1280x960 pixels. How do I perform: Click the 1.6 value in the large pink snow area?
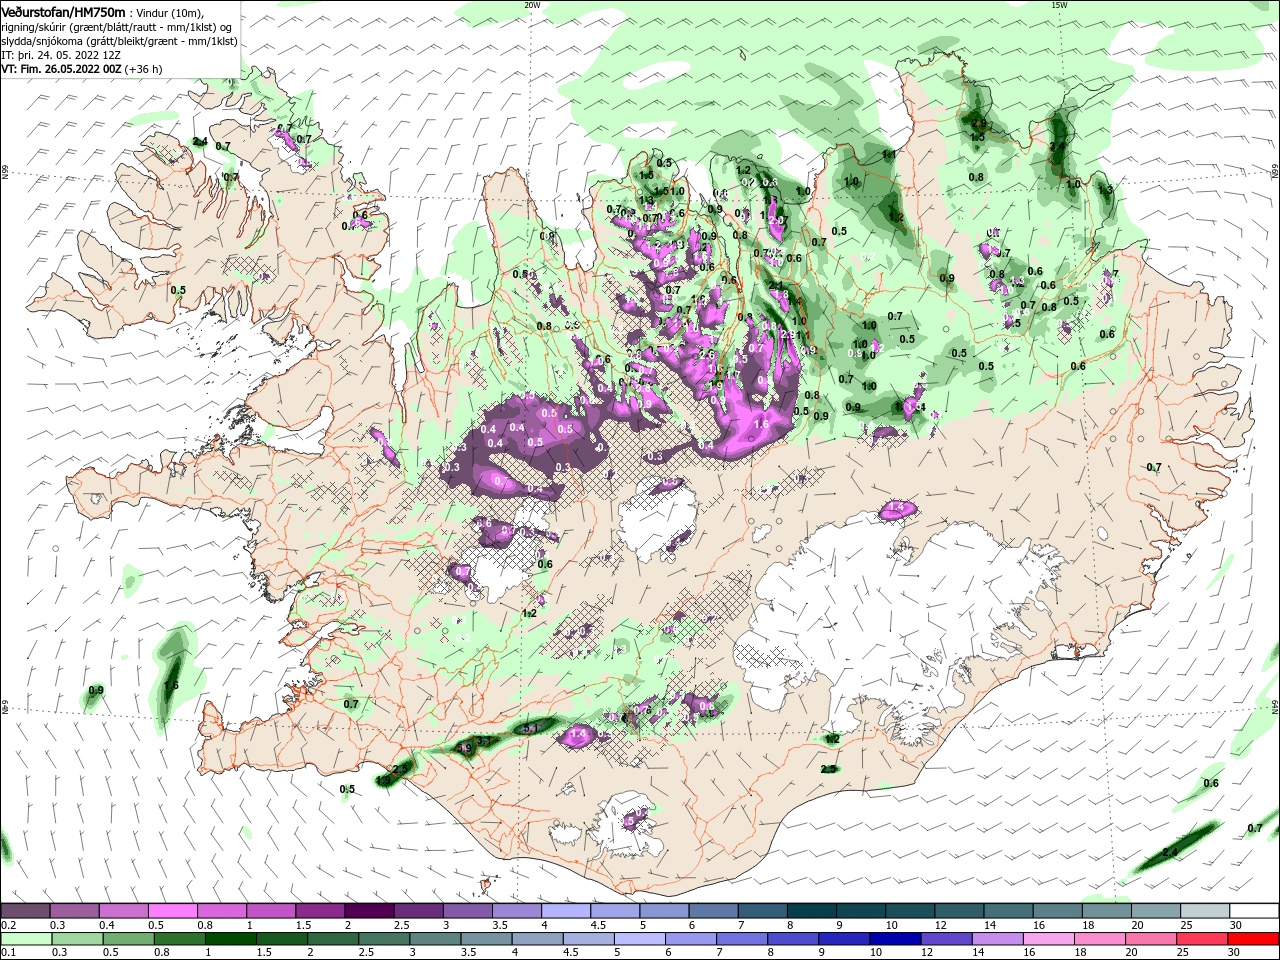761,424
